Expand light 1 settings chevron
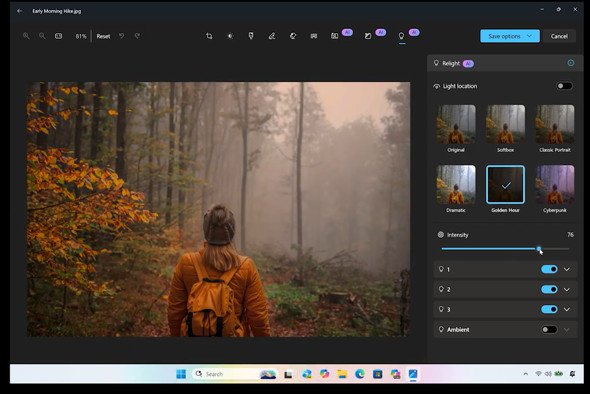Screen dimensions: 590x394 click(567, 269)
